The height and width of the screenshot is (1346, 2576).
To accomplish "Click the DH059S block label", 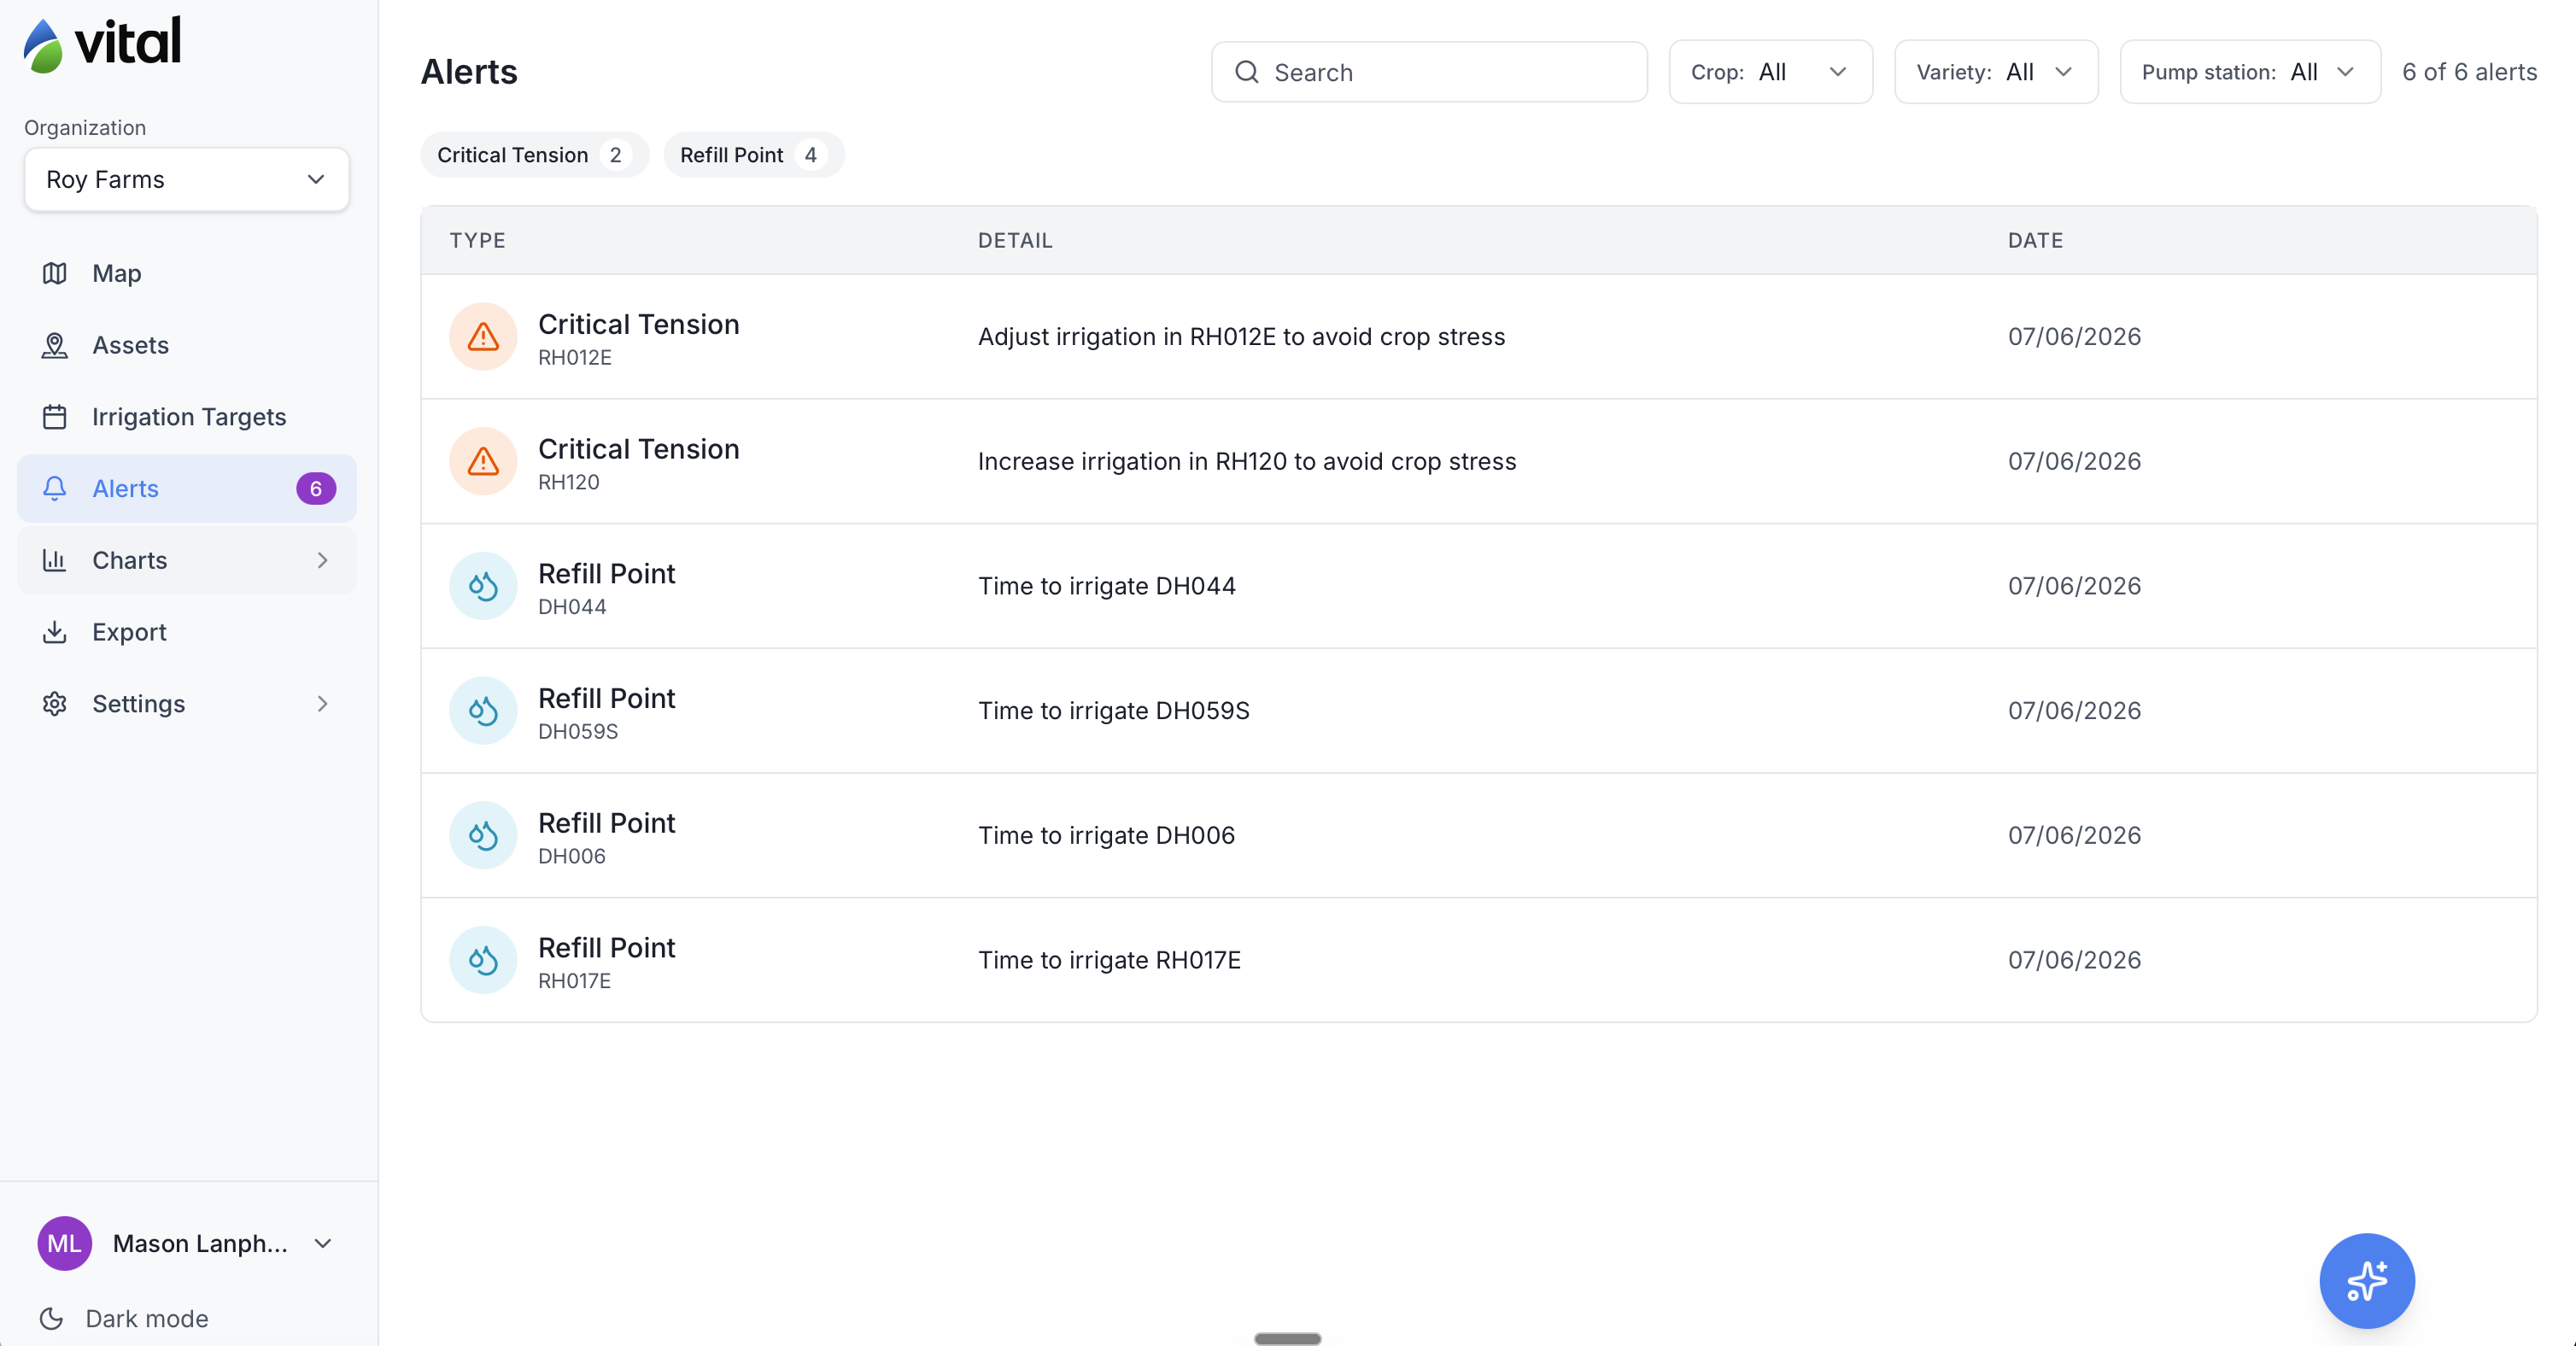I will (578, 732).
